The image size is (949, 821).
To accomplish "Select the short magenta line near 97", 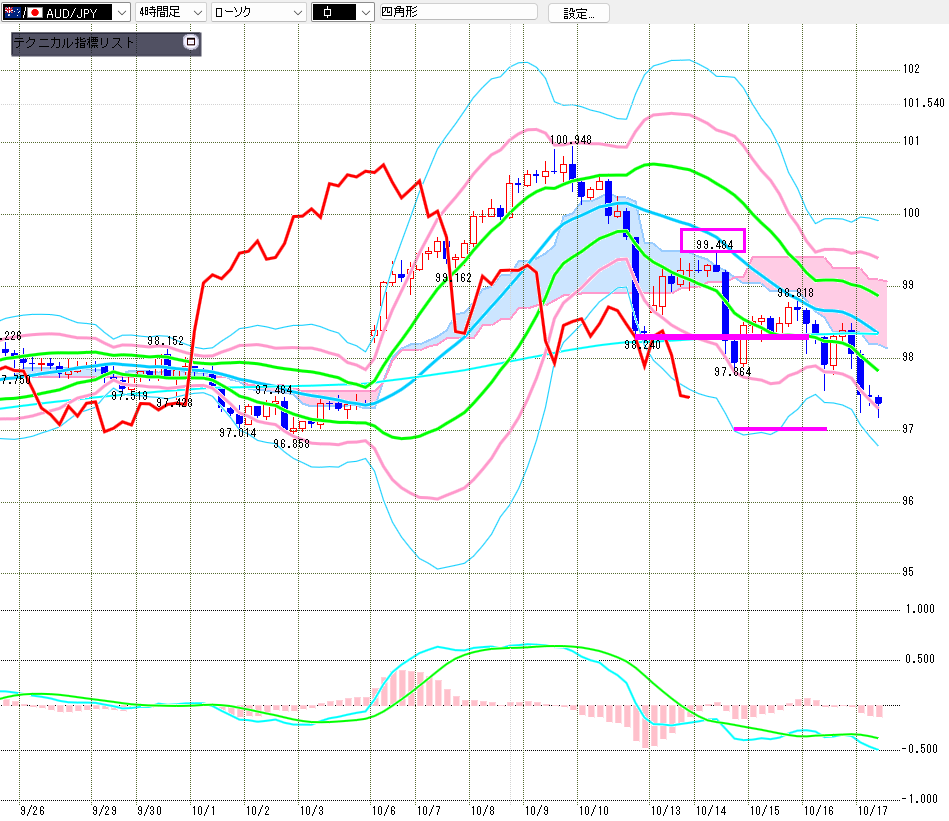I will 780,429.
